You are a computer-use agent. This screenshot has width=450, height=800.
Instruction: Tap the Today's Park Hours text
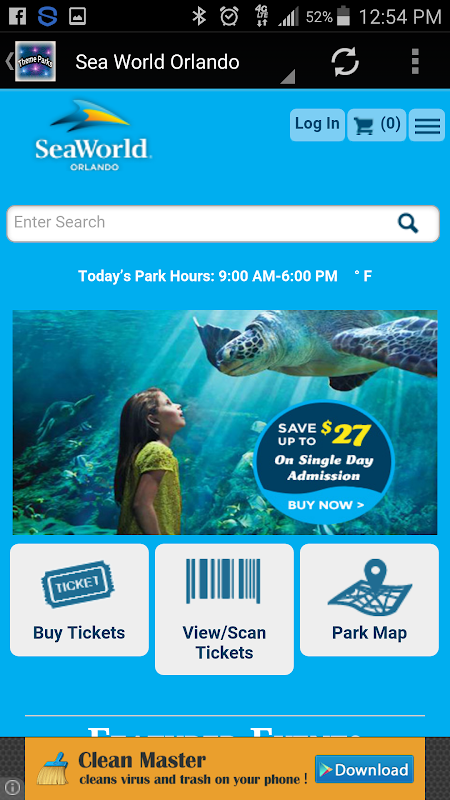(x=208, y=276)
